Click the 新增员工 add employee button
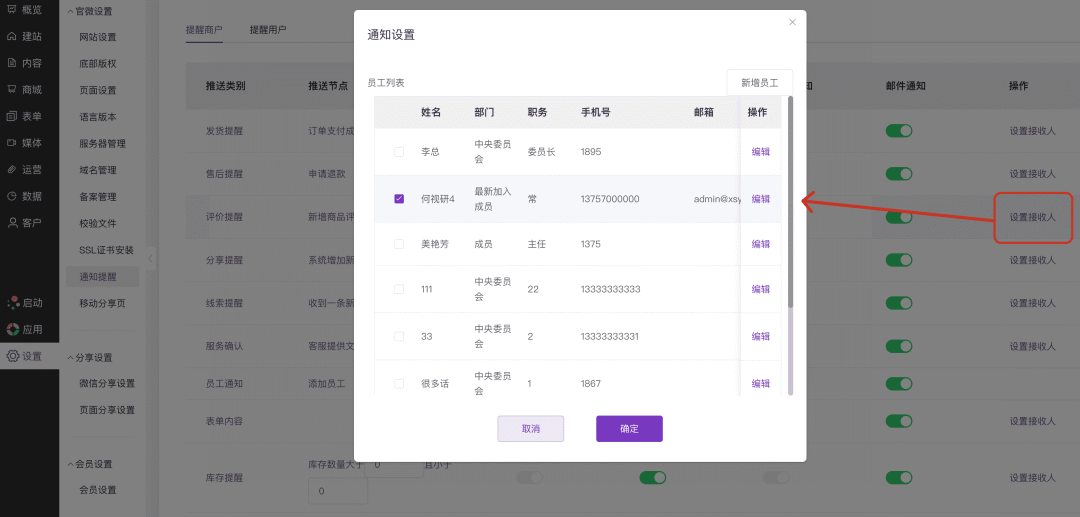Screen dimensions: 1080x517 click(759, 83)
